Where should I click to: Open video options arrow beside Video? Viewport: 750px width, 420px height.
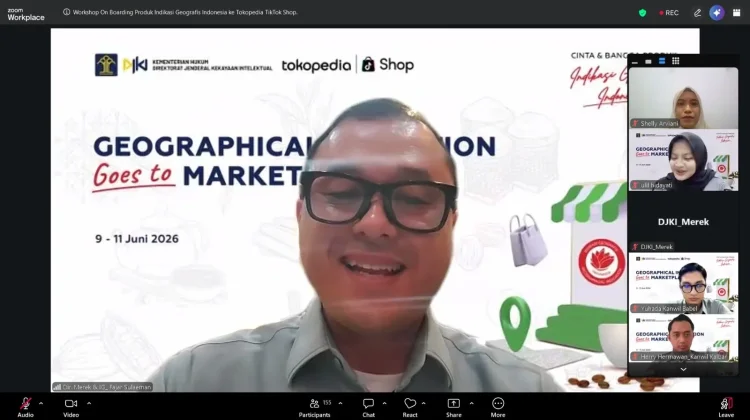point(89,403)
